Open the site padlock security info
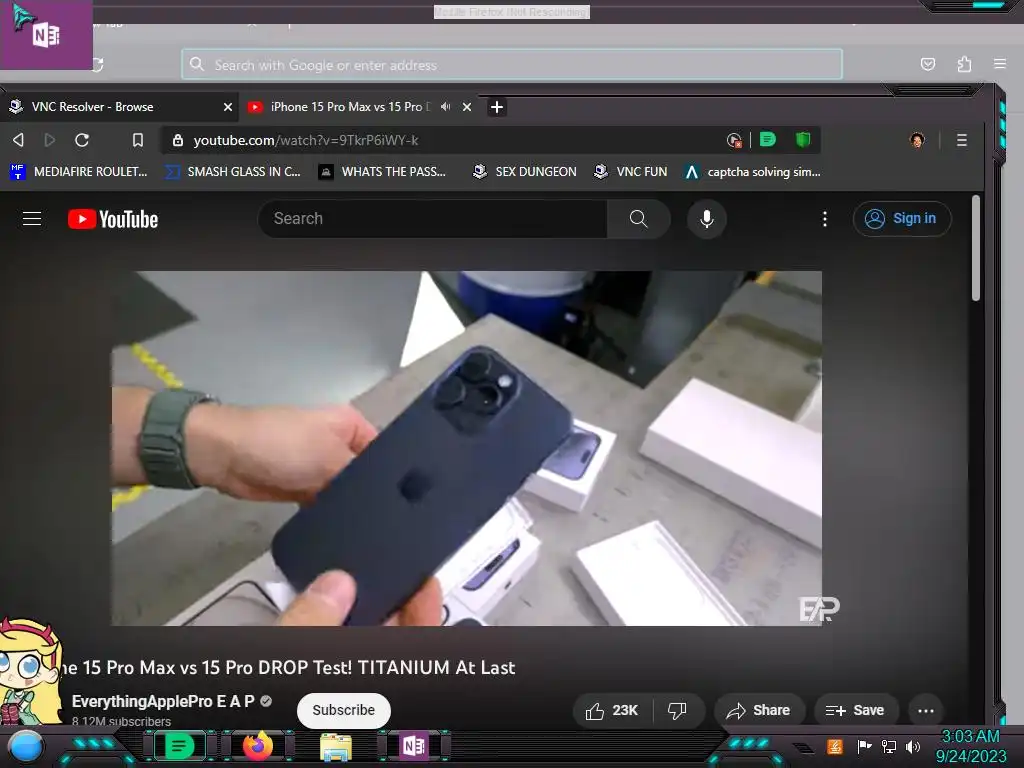Image resolution: width=1024 pixels, height=768 pixels. pyautogui.click(x=178, y=140)
